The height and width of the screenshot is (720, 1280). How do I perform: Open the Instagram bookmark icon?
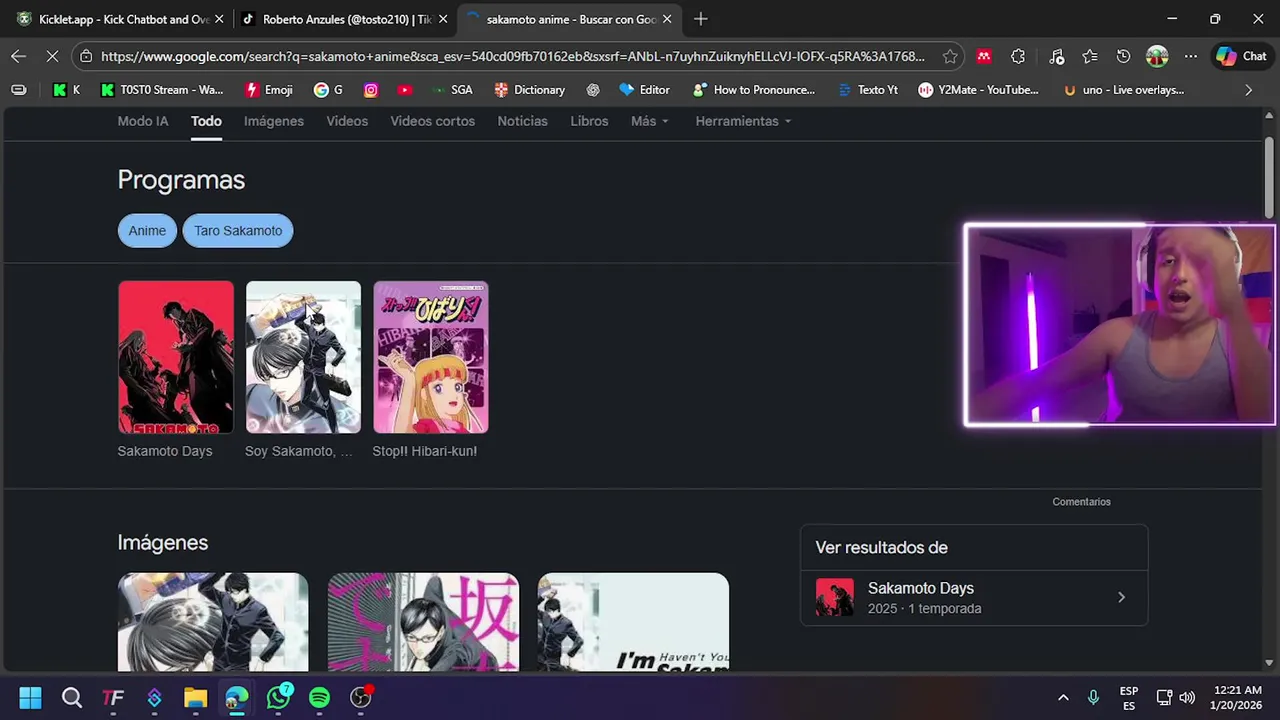tap(371, 90)
